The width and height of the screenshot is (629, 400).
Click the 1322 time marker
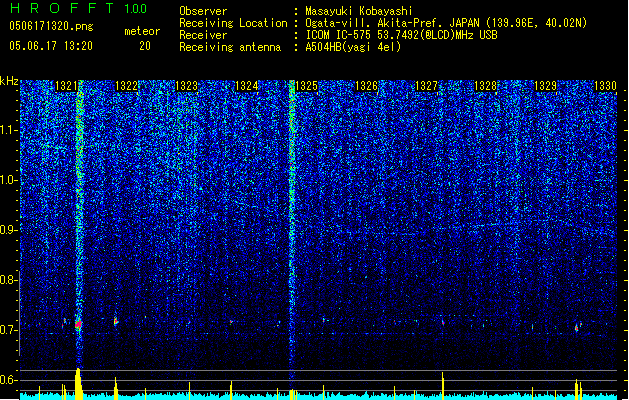tap(126, 86)
